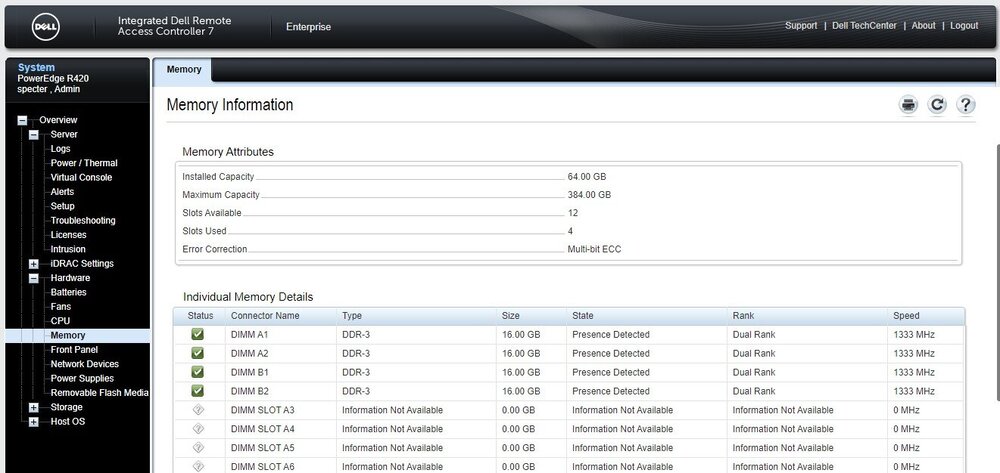Expand the iDRAC Settings node
The width and height of the screenshot is (1000, 473).
click(34, 264)
